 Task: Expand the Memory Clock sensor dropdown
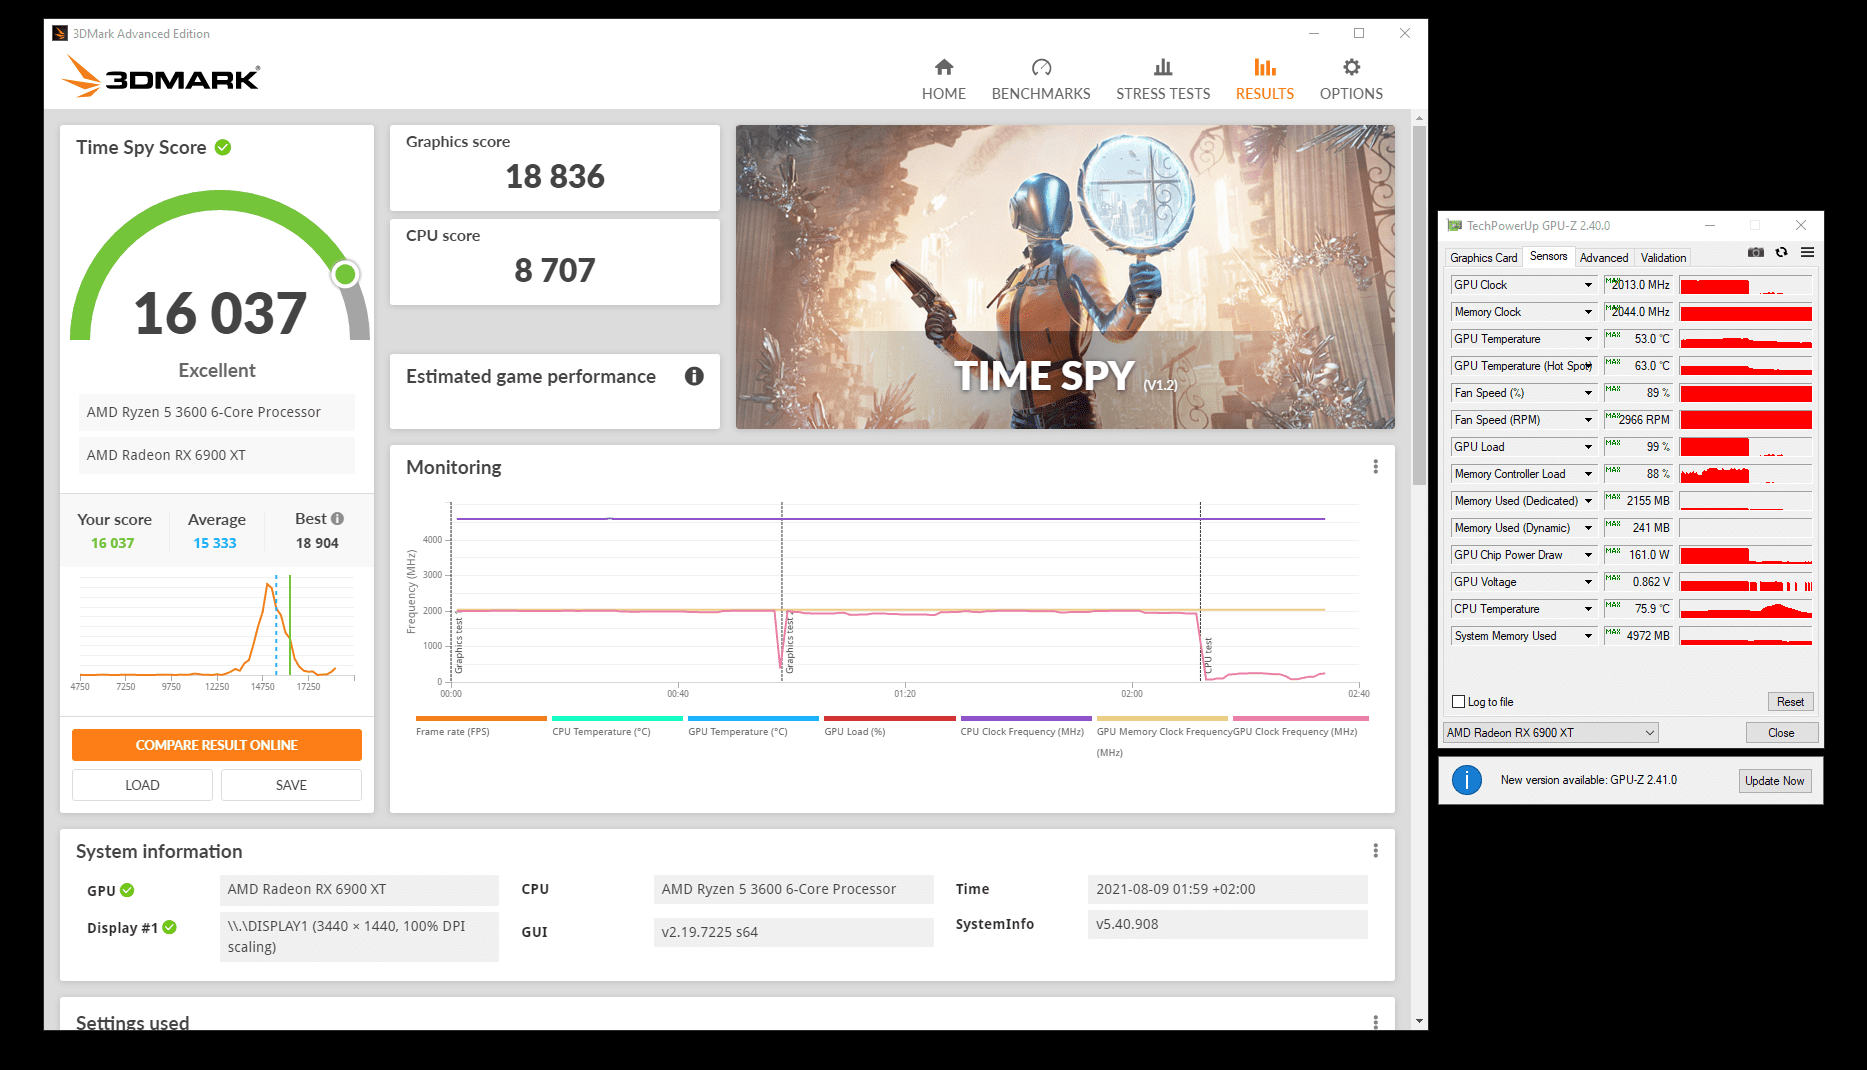1588,312
